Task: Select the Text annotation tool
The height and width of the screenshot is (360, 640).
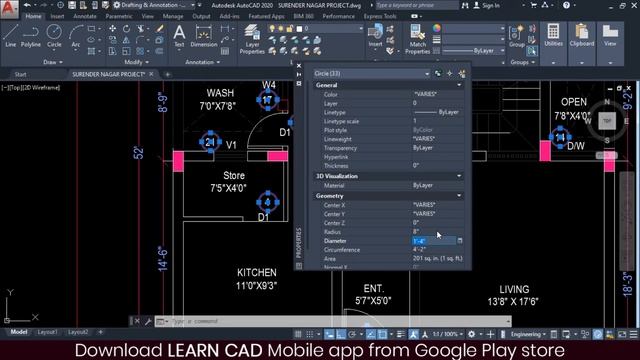Action: pos(179,37)
